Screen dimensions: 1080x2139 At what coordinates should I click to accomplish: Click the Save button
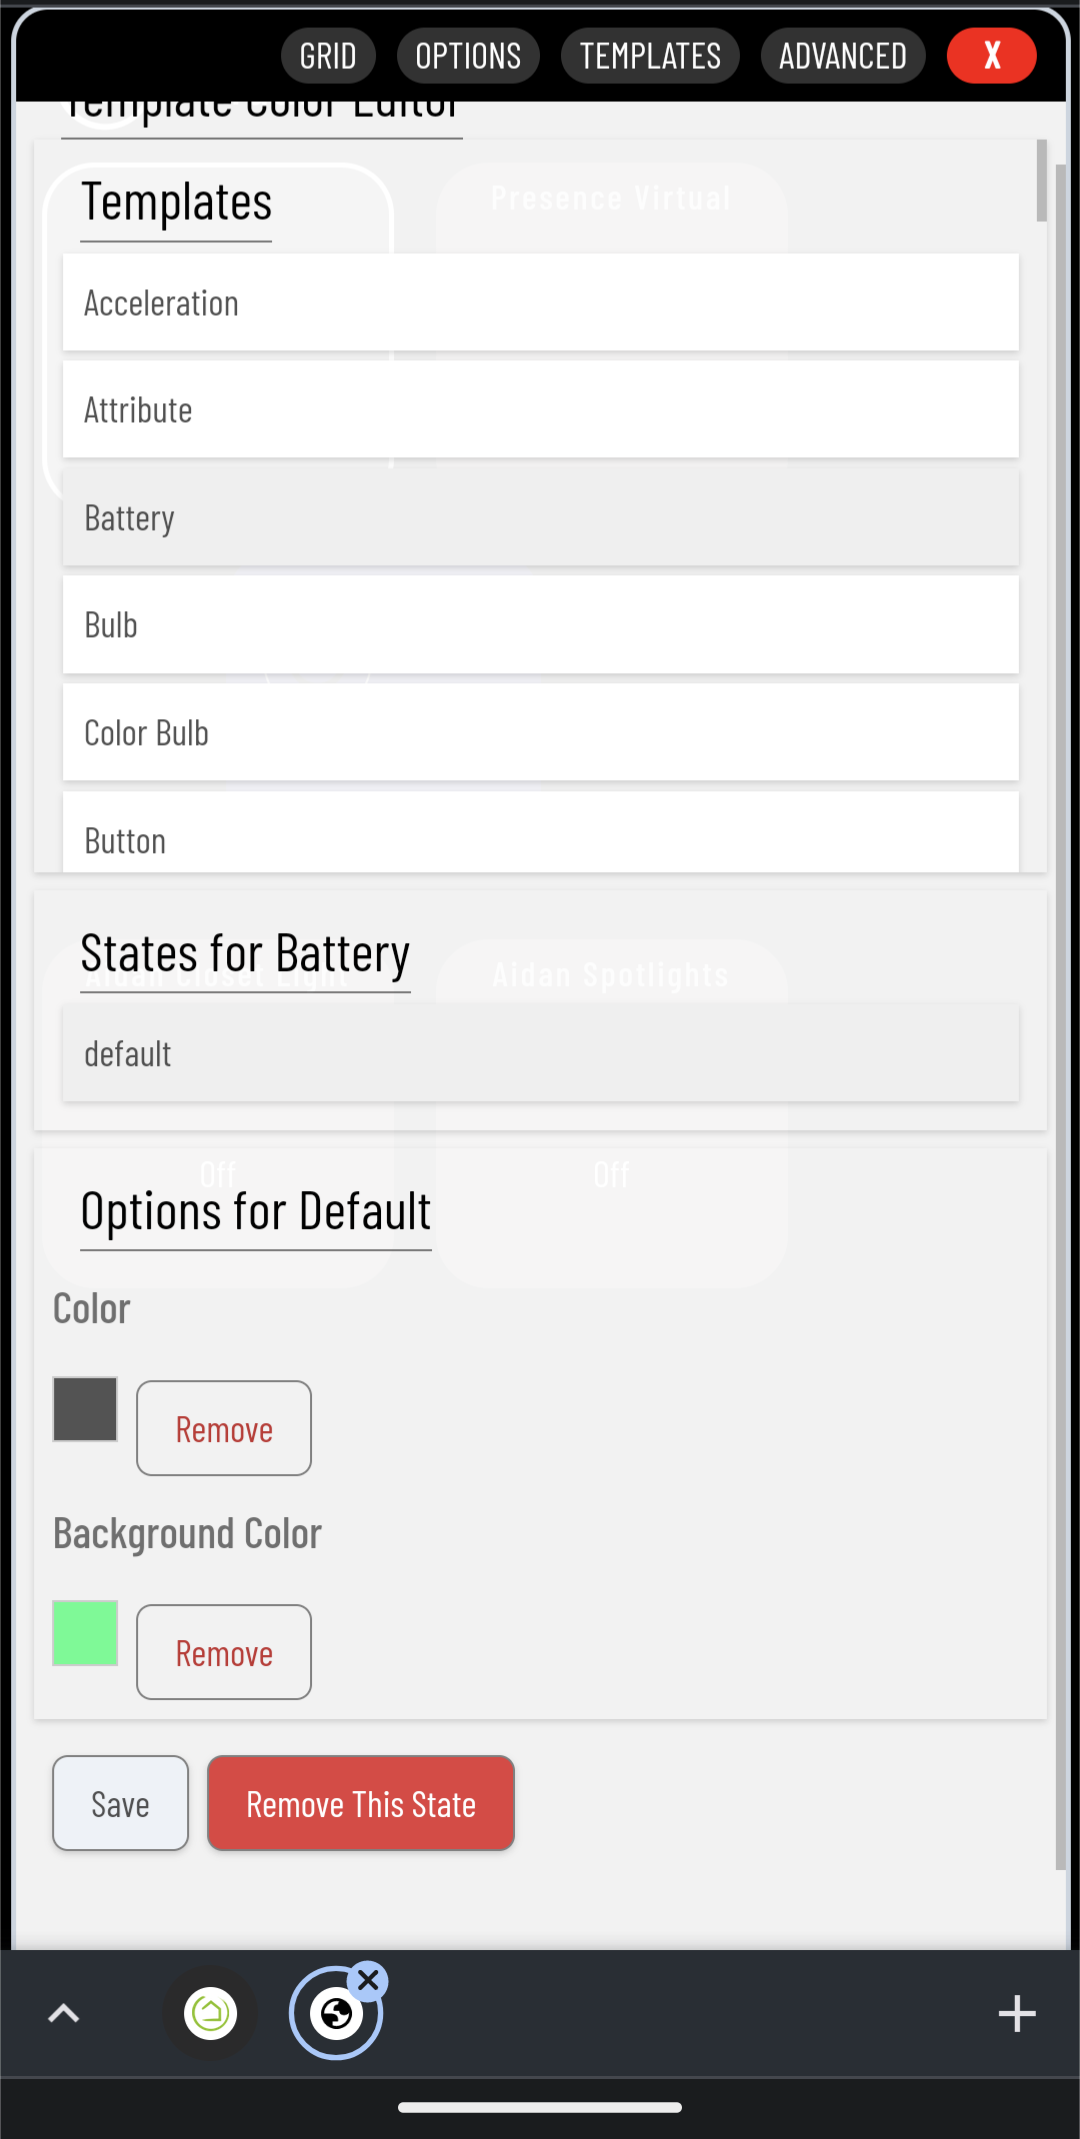point(120,1803)
